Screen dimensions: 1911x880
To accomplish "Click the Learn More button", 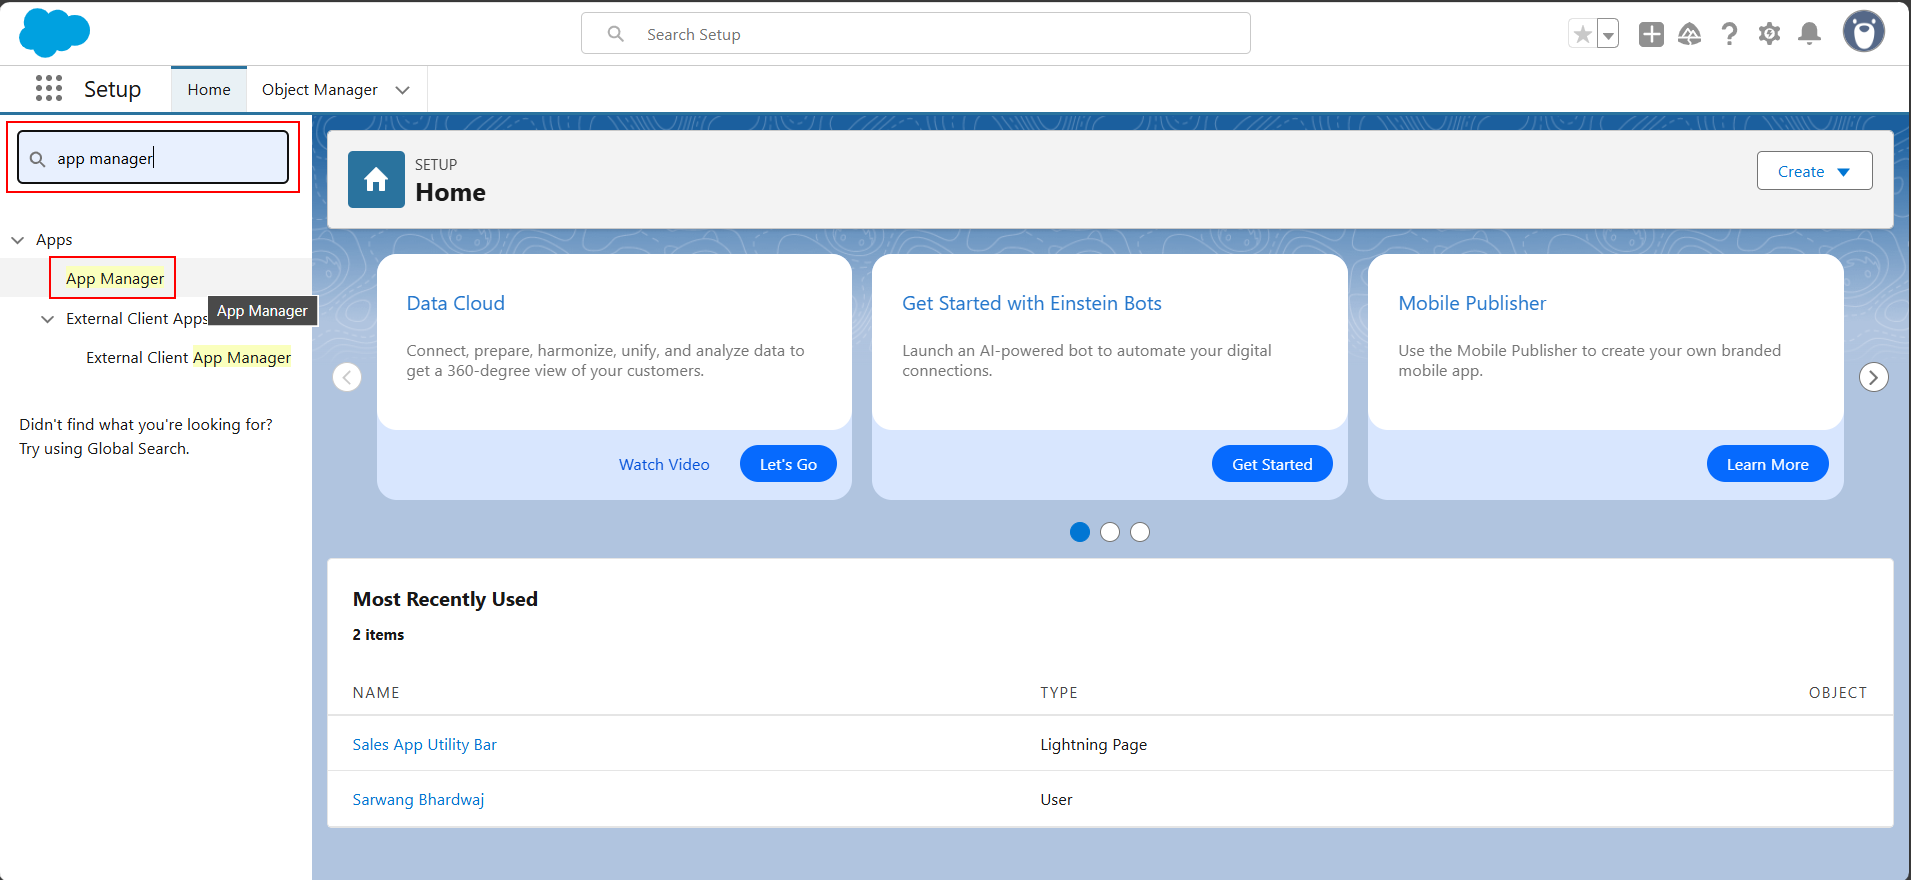I will (1767, 464).
